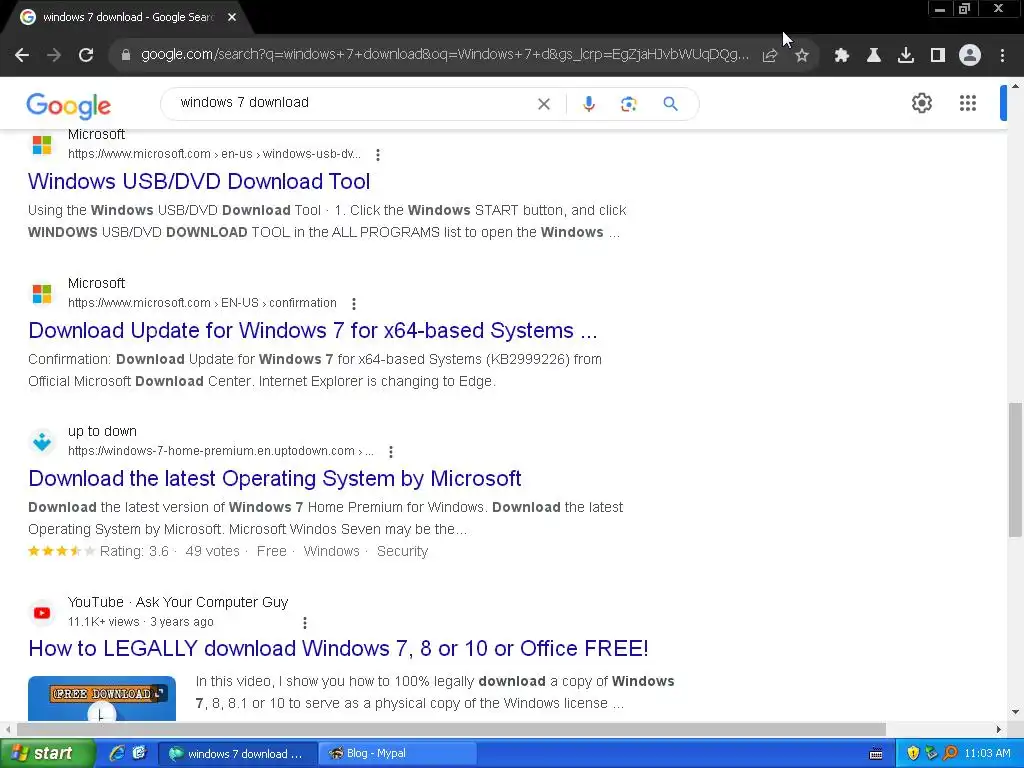Viewport: 1024px width, 768px height.
Task: Switch to windows 7 download taskbar button
Action: 239,754
